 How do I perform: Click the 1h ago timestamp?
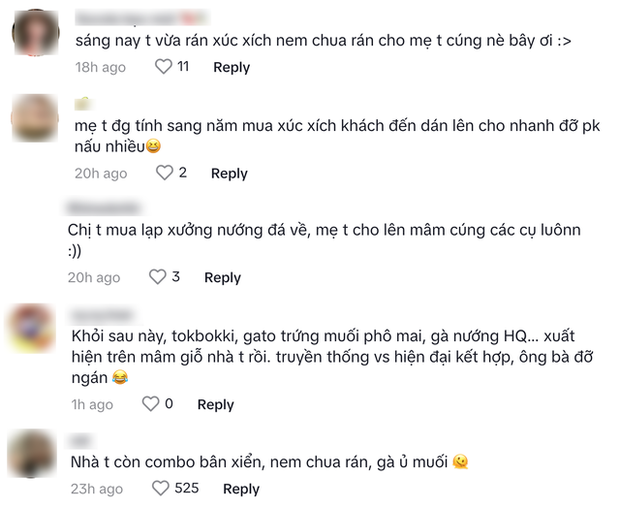pos(93,404)
